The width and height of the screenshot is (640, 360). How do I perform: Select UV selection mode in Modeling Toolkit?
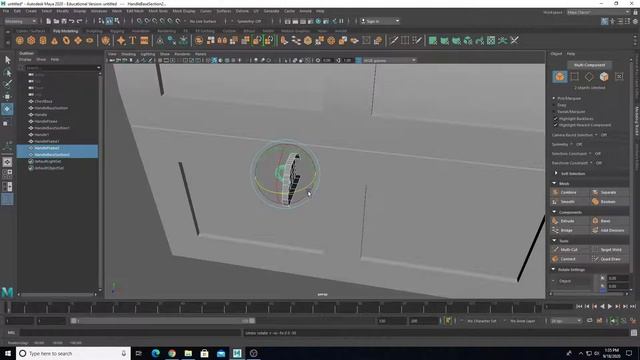[619, 76]
